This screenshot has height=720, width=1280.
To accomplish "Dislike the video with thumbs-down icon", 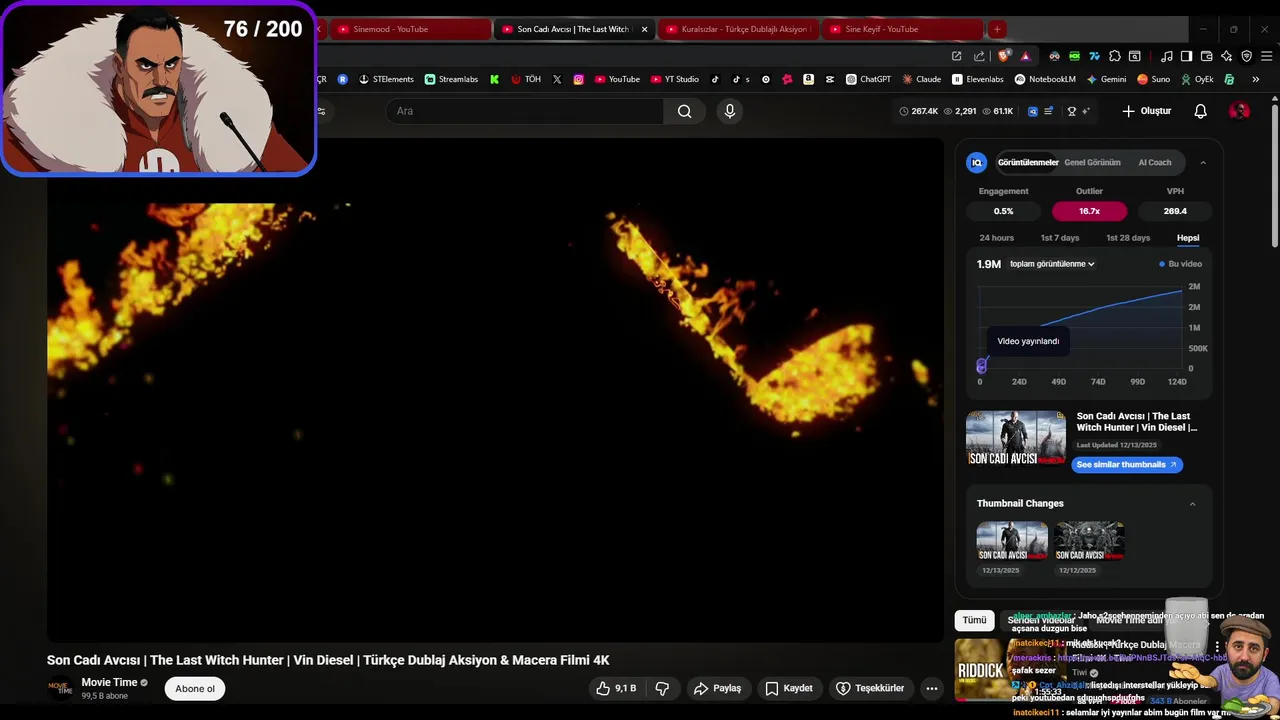I will click(x=662, y=688).
